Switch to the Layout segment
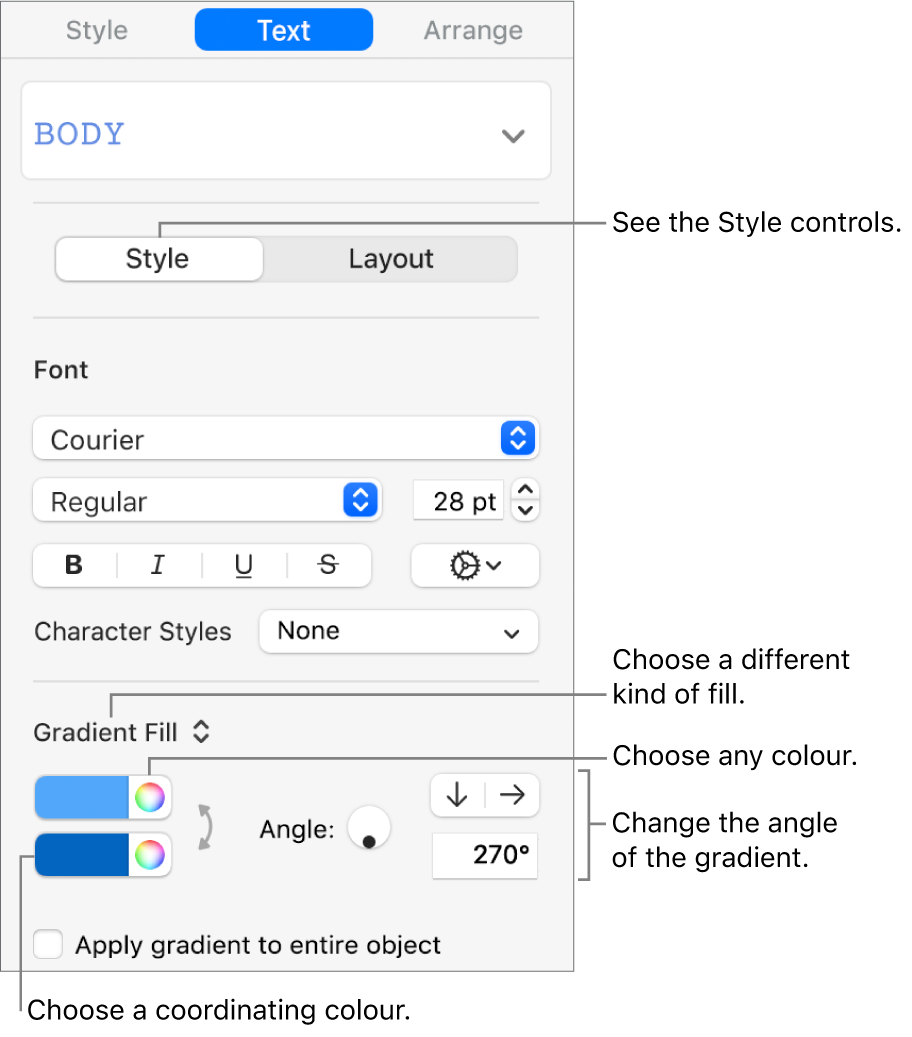 tap(390, 259)
